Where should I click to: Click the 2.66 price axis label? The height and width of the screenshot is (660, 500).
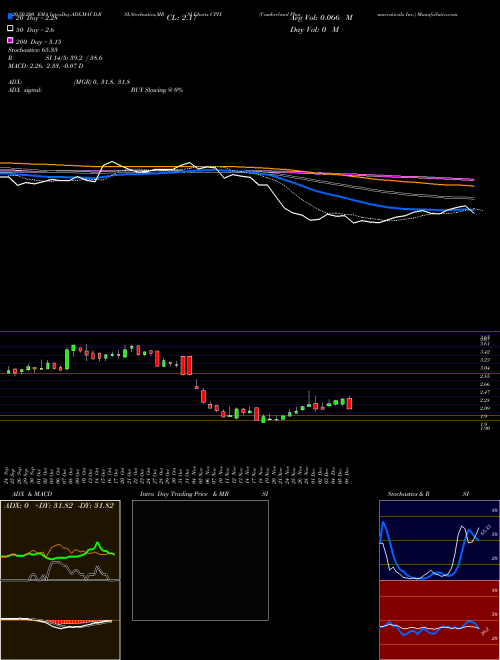click(x=485, y=384)
